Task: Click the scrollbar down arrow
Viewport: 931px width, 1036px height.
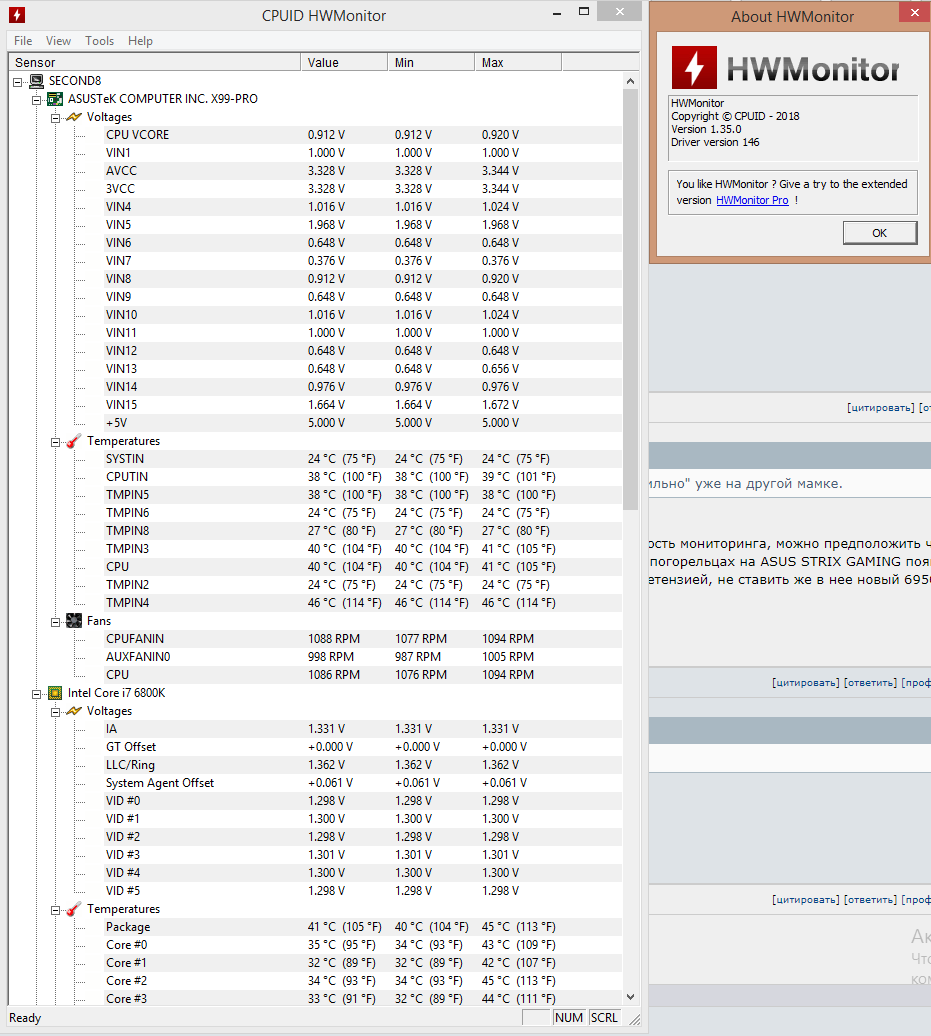Action: click(630, 997)
